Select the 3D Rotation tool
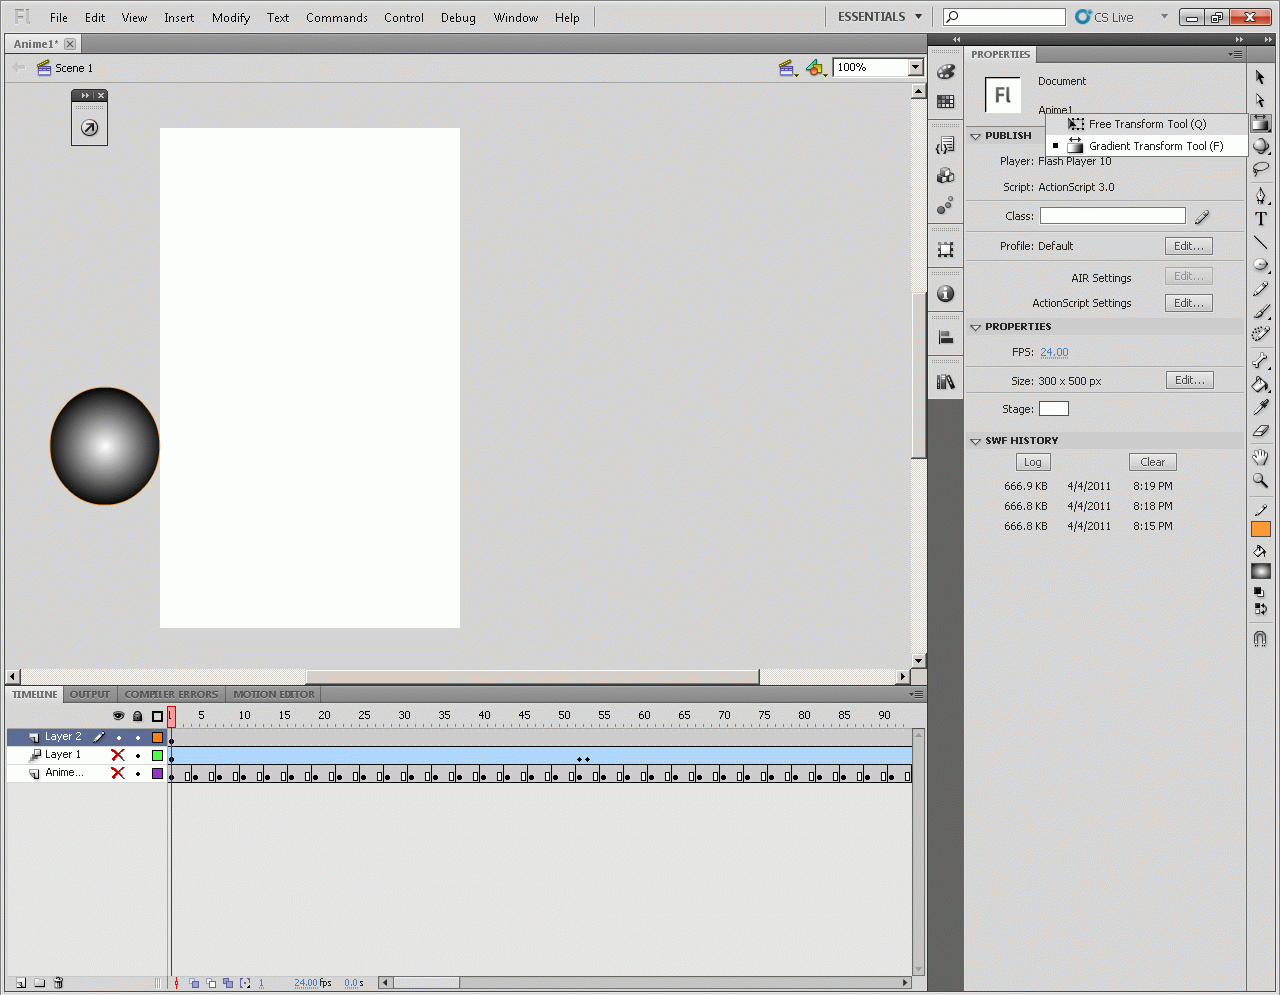The width and height of the screenshot is (1280, 995). [1260, 146]
